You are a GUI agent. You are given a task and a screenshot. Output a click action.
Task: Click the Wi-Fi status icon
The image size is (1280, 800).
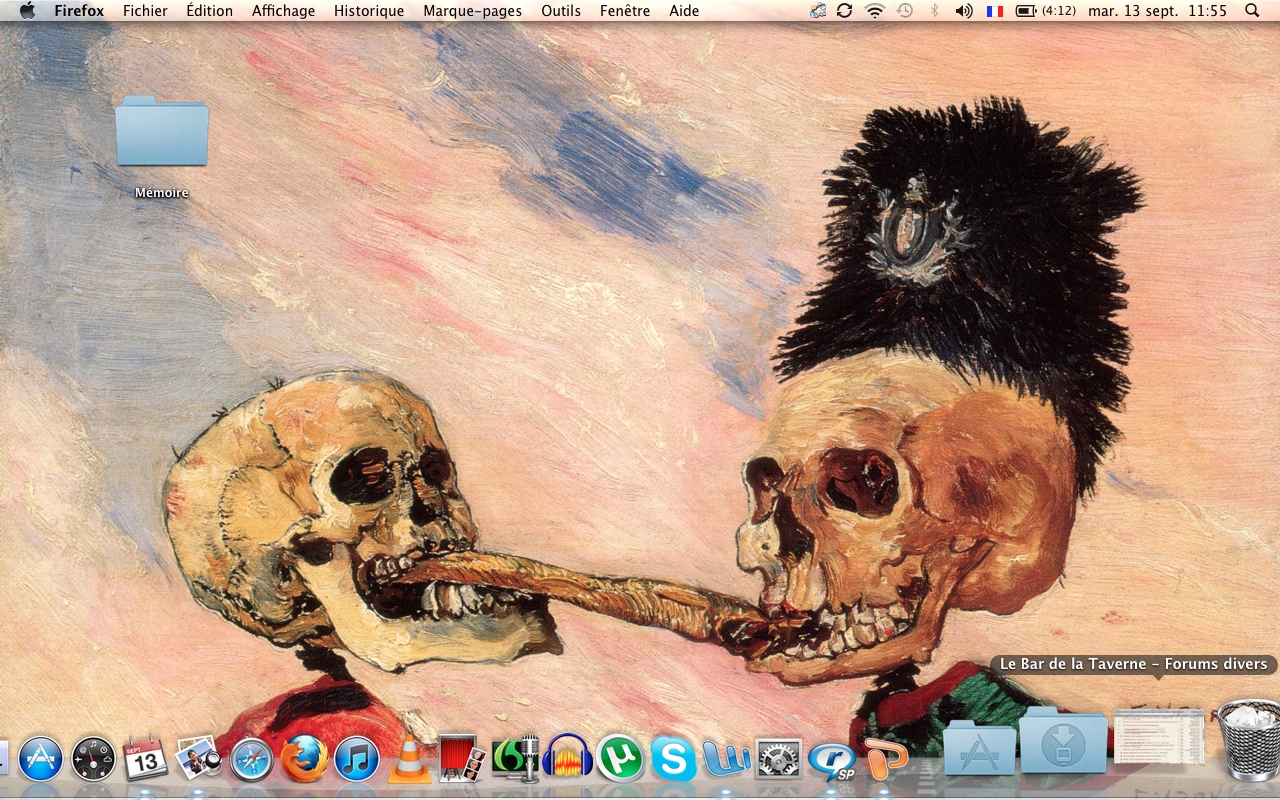pos(875,11)
